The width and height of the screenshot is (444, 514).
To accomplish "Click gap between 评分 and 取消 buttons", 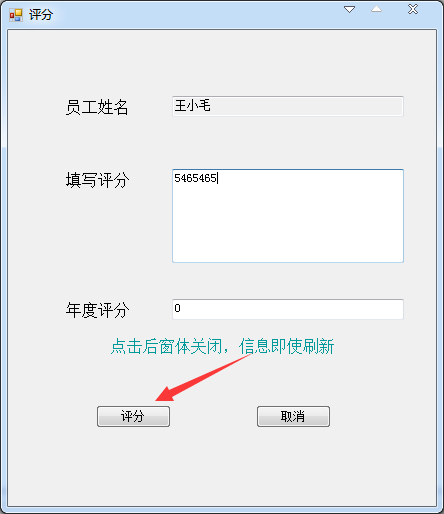I will tap(213, 416).
